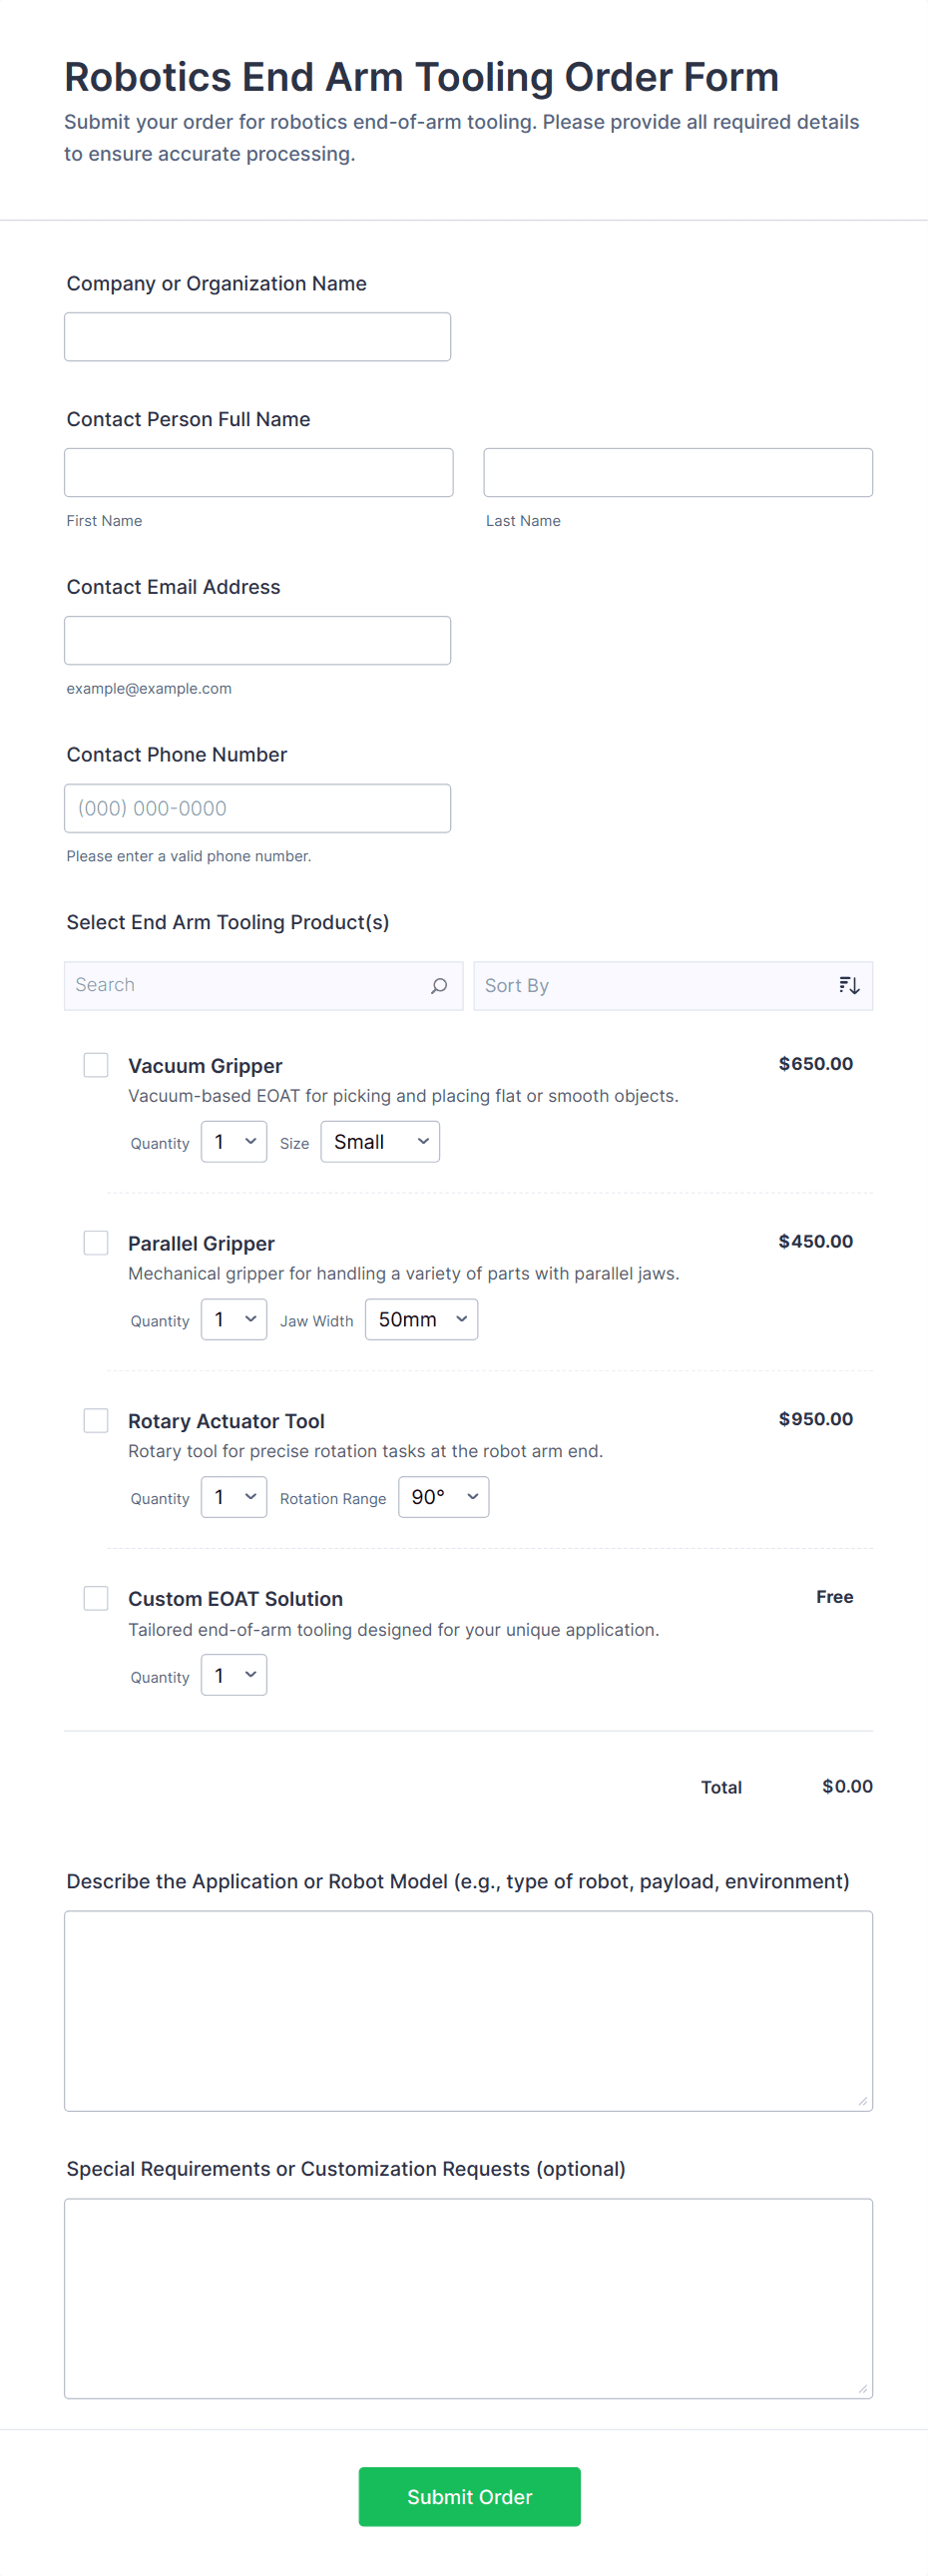Viewport: 928px width, 2576px height.
Task: Expand Rotation Range dropdown
Action: 443,1497
